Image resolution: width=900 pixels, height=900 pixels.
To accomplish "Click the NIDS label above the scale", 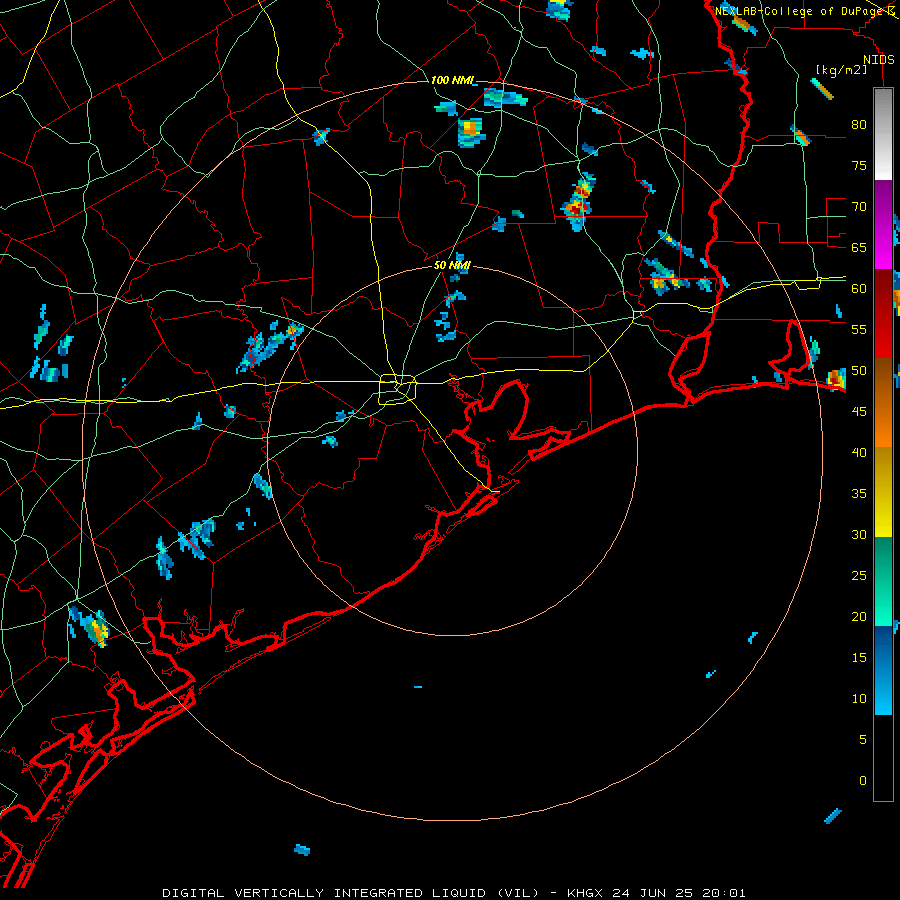I will click(879, 60).
